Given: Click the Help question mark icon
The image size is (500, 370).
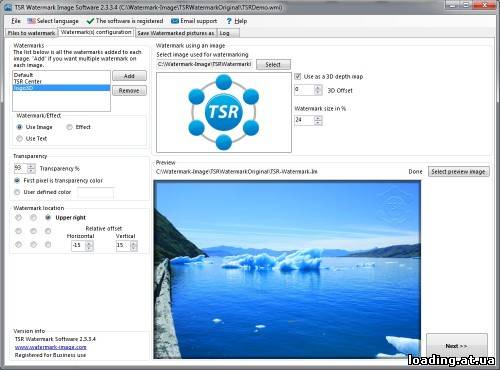Looking at the screenshot, I should 229,21.
